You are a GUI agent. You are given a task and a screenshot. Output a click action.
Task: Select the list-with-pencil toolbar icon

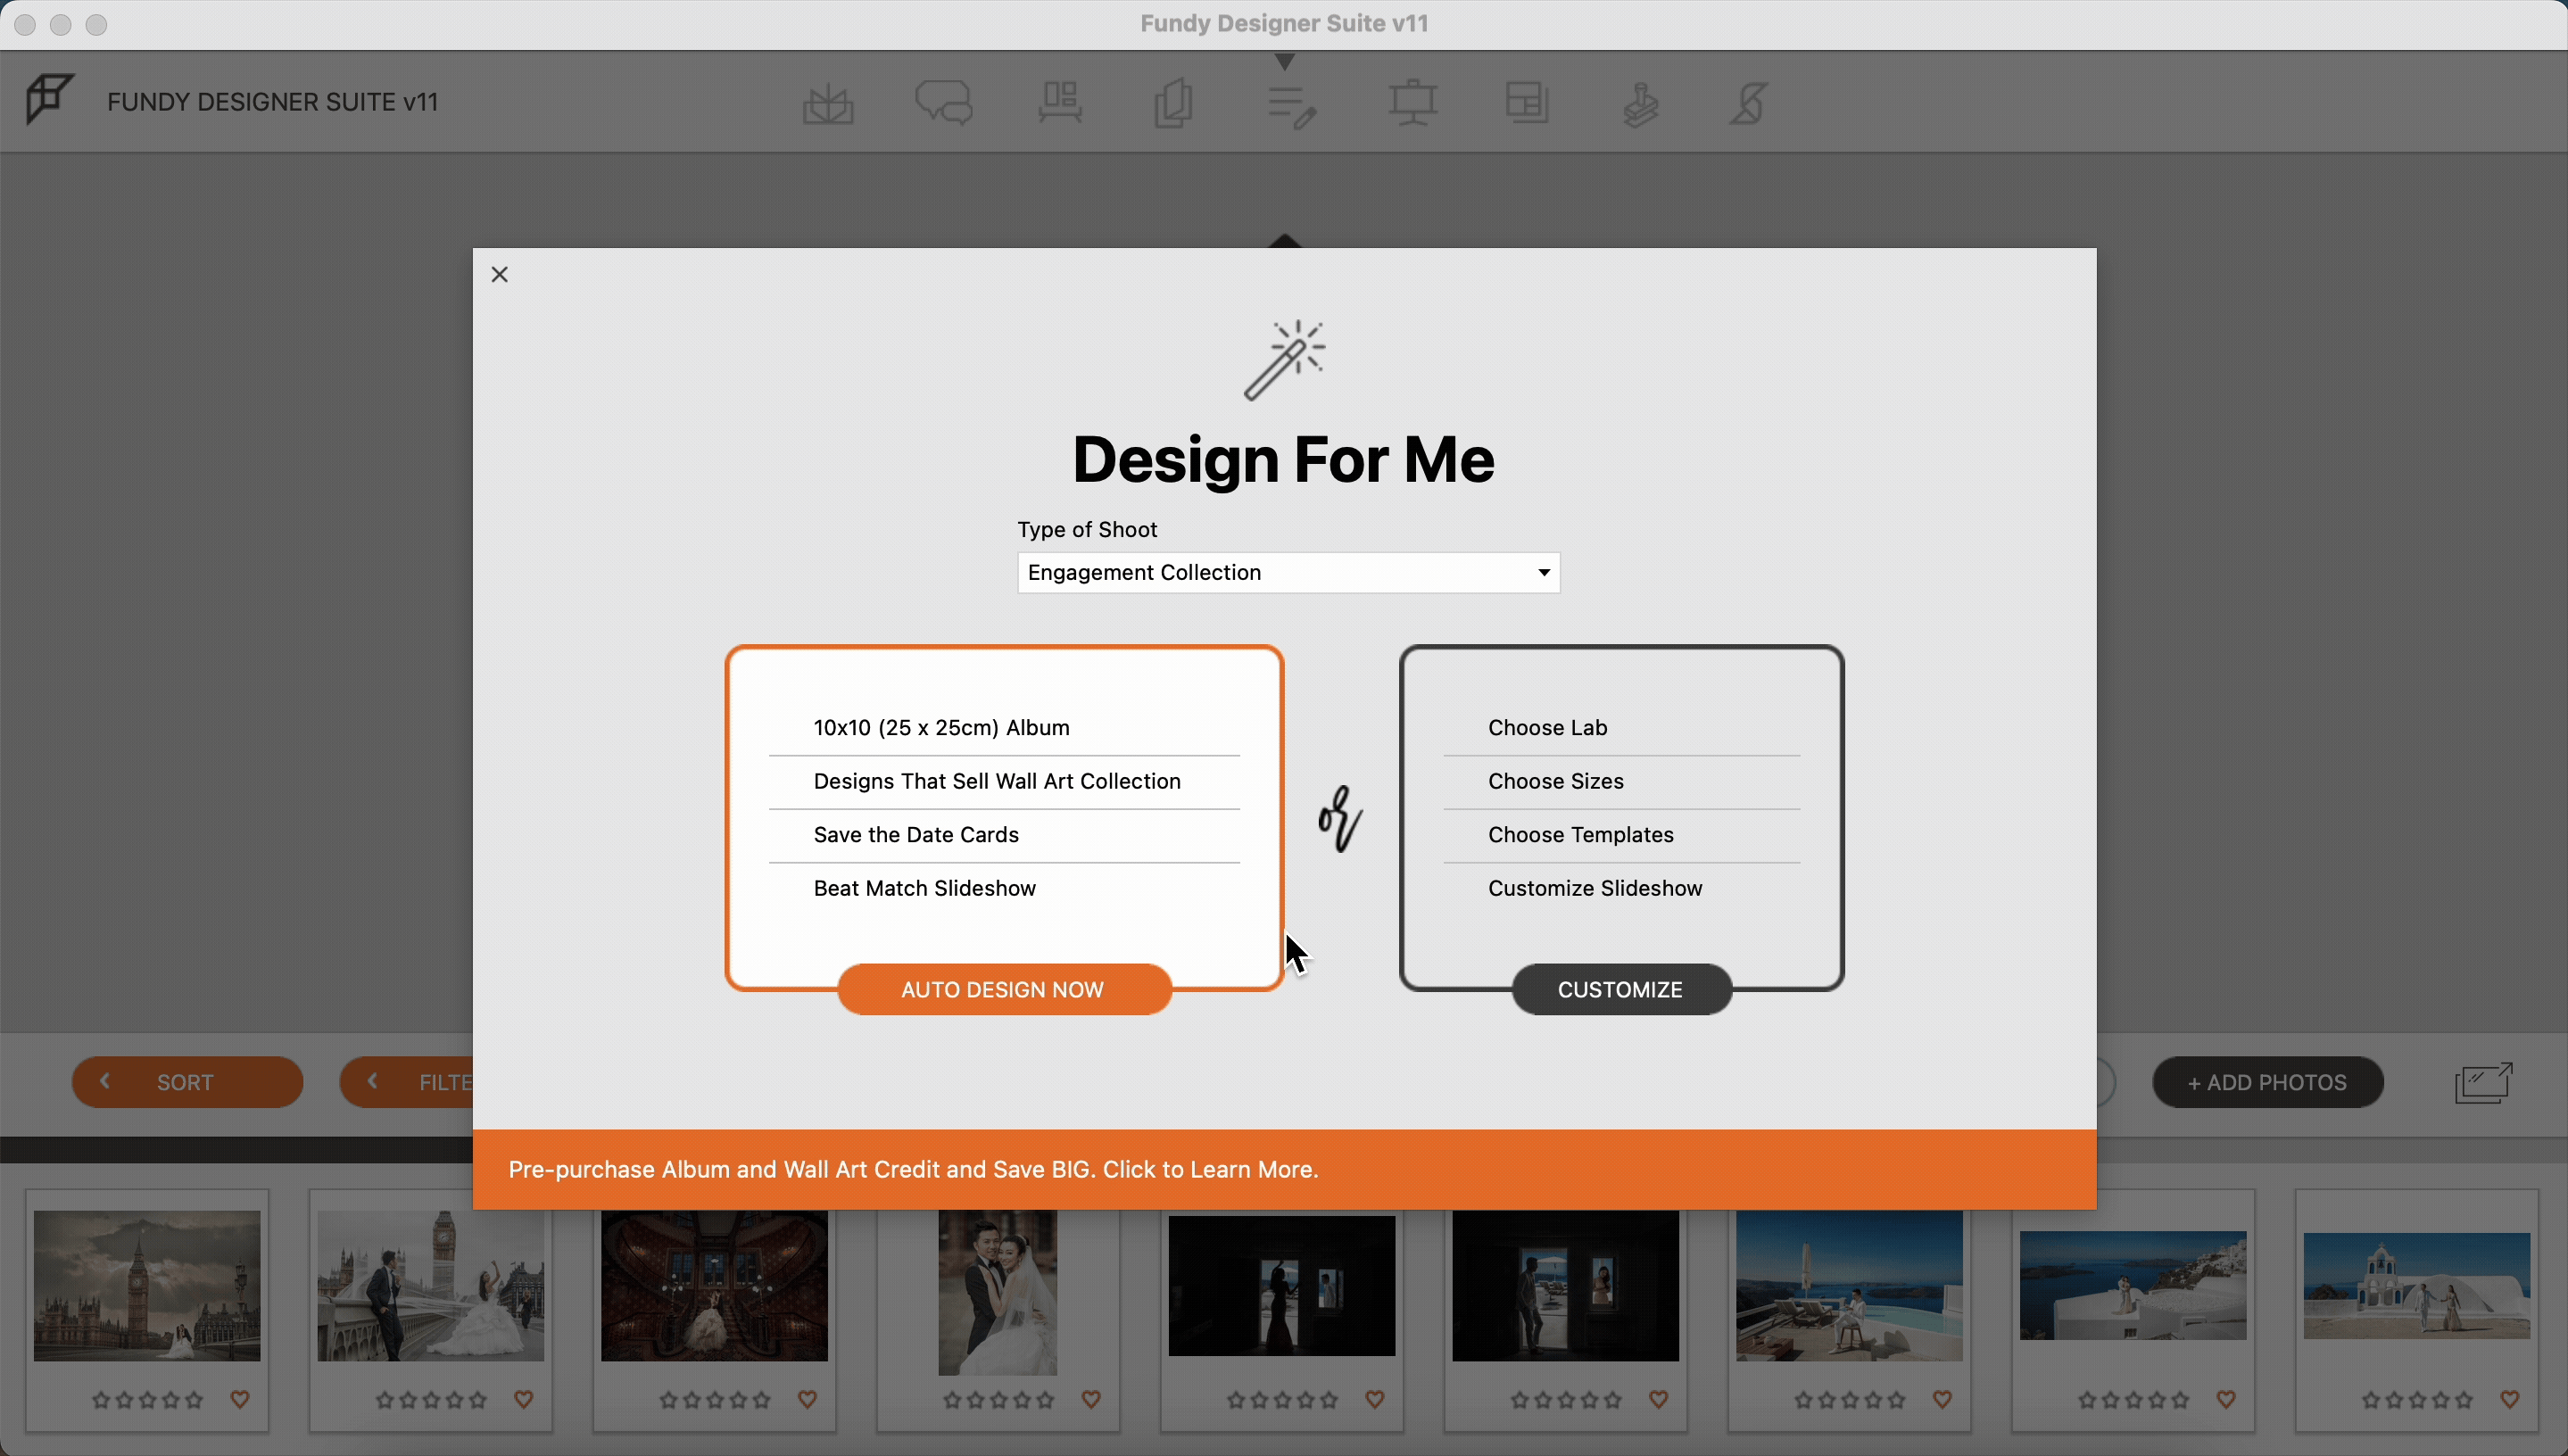pos(1291,106)
